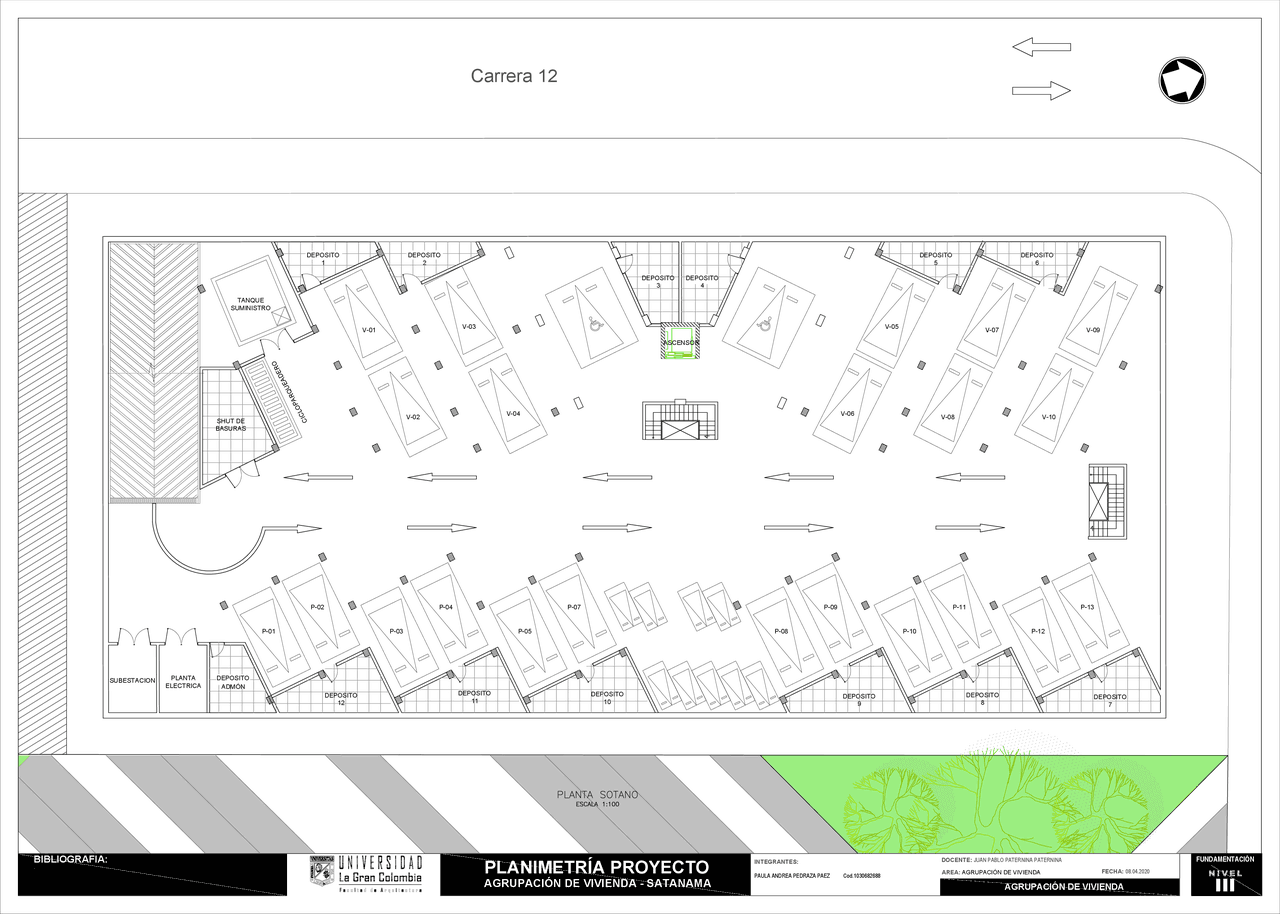Image resolution: width=1280 pixels, height=914 pixels.
Task: Select the staircase on the right wall
Action: pyautogui.click(x=1107, y=501)
